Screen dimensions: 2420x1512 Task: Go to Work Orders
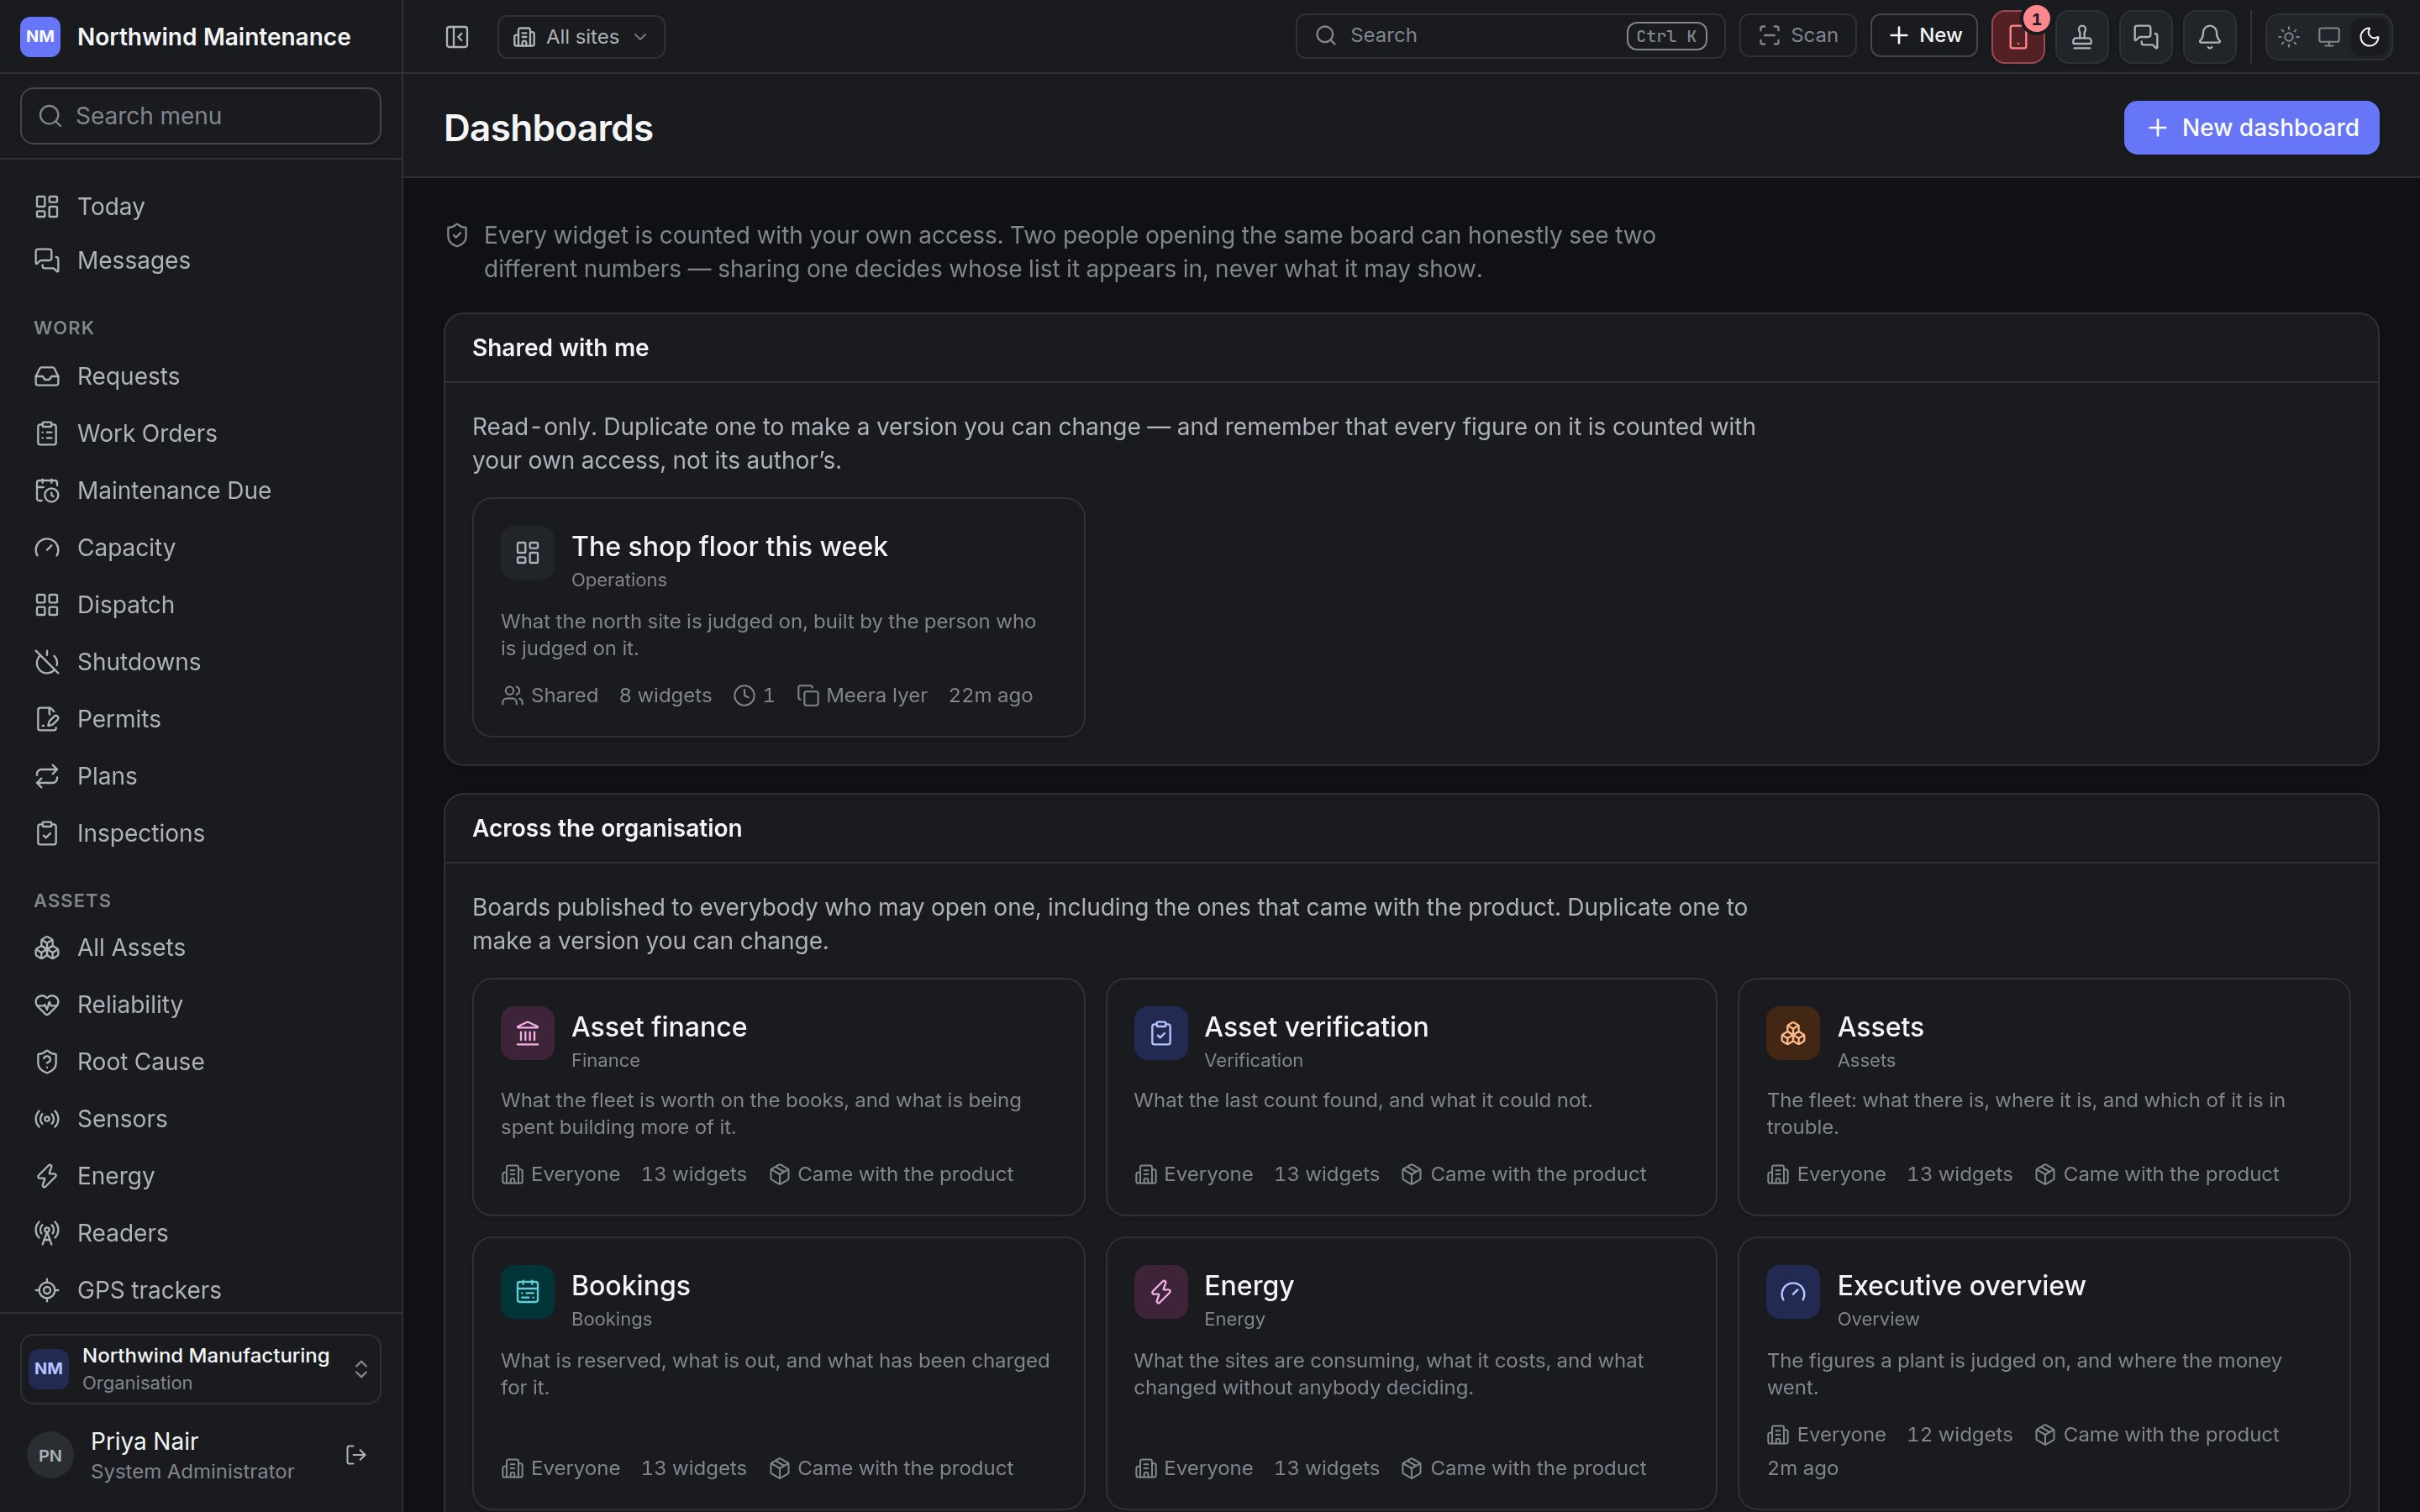point(201,433)
